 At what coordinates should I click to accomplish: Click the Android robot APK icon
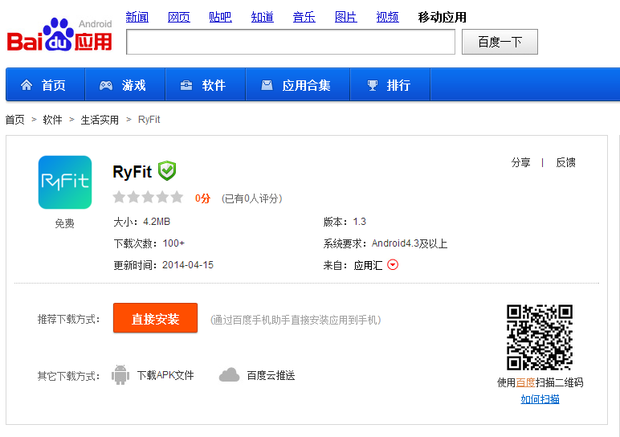pos(121,375)
